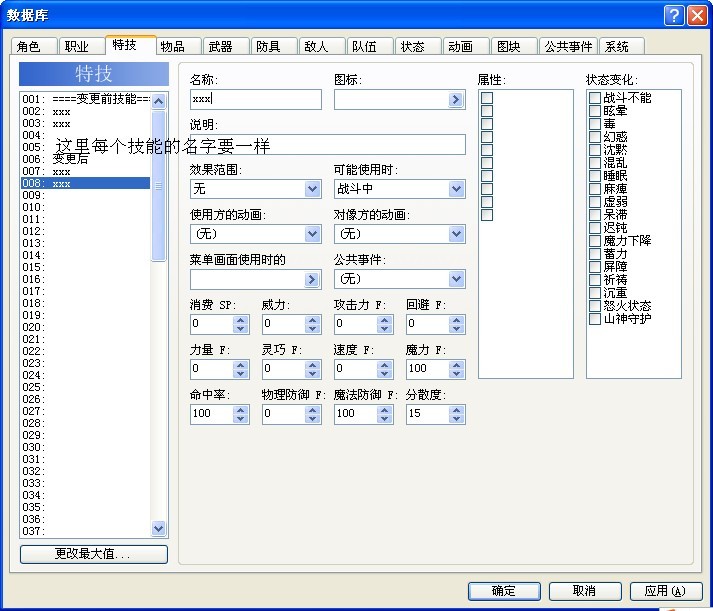This screenshot has height=611, width=713.
Task: Increase 物理防御 F value
Action: [x=312, y=410]
